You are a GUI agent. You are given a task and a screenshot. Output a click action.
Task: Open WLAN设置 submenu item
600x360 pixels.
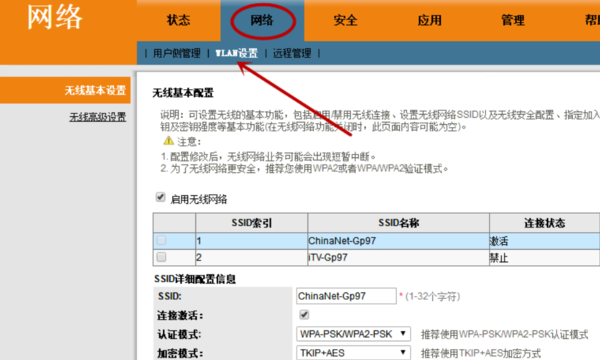coord(236,53)
